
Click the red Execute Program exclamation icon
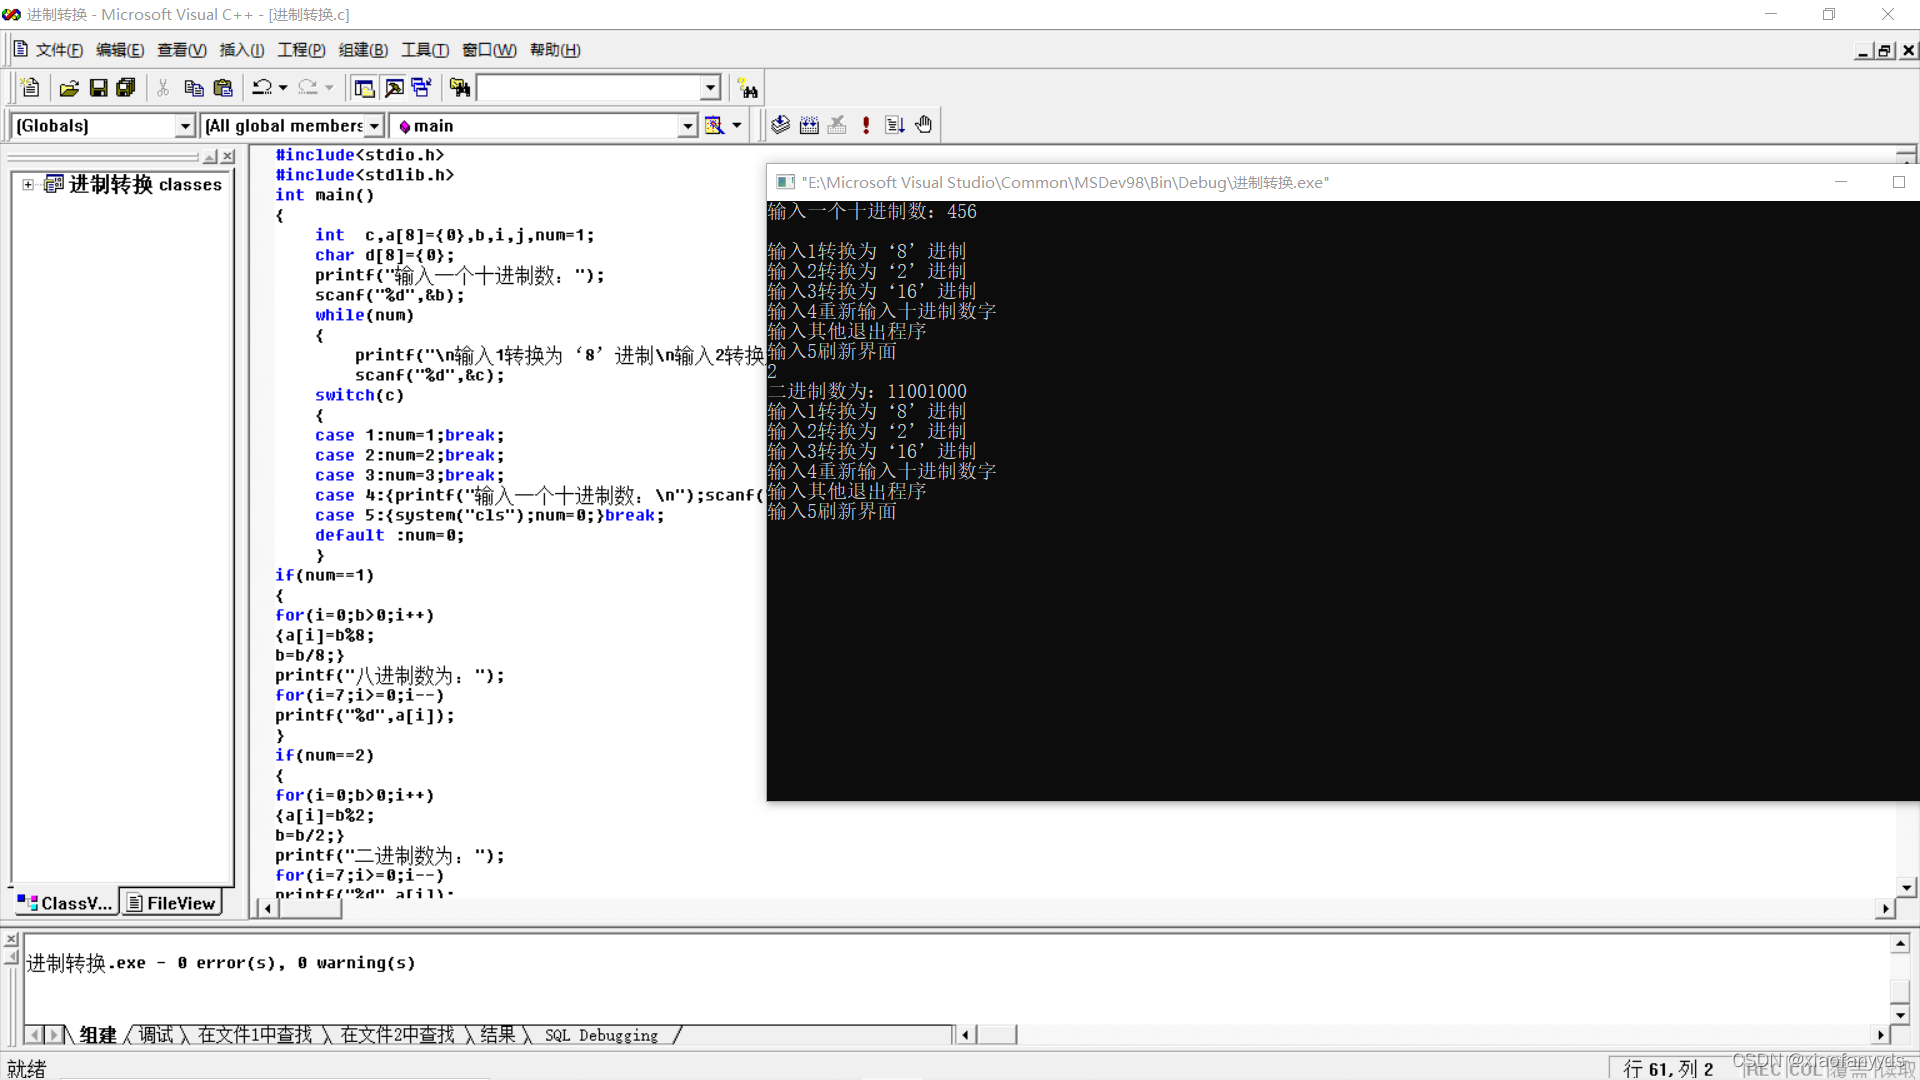pyautogui.click(x=866, y=125)
